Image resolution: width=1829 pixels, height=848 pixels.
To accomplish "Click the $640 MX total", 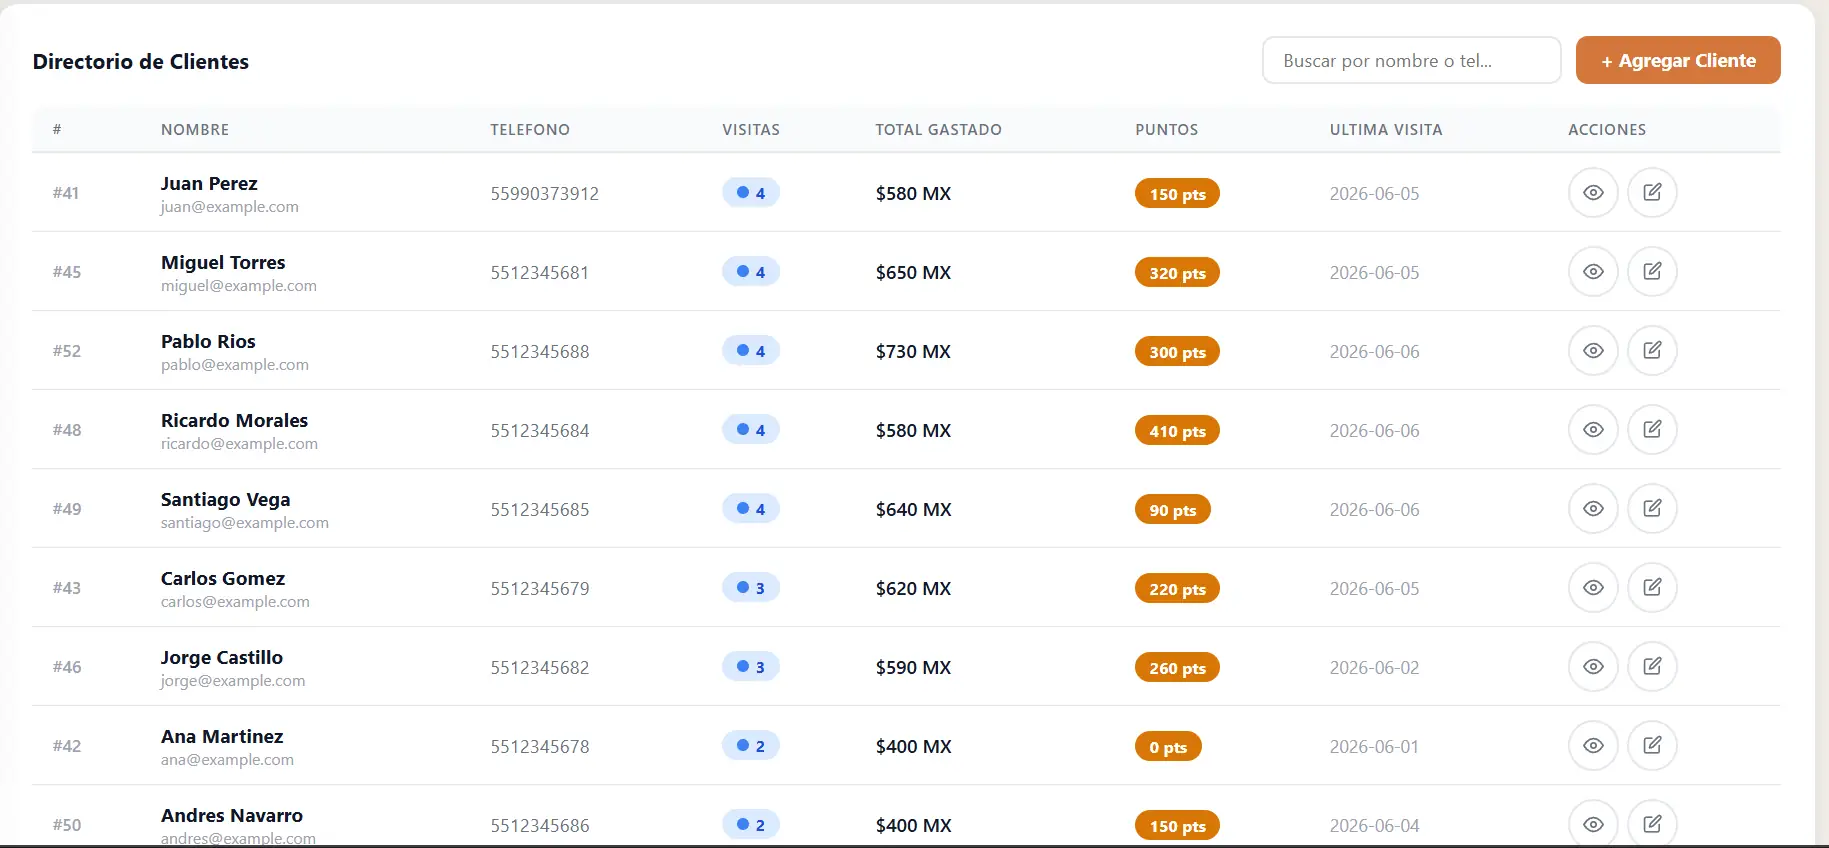I will 913,509.
